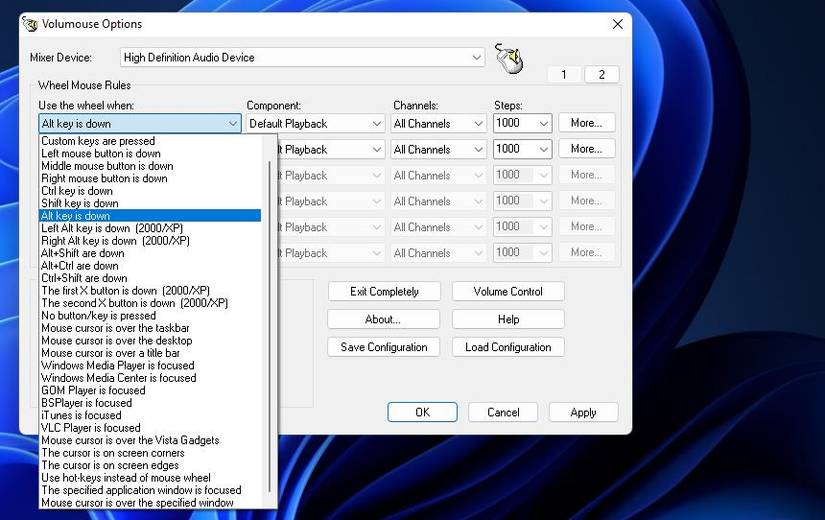The height and width of the screenshot is (520, 825).
Task: Select 'Mouse cursor is over the specified window'
Action: [x=150, y=503]
